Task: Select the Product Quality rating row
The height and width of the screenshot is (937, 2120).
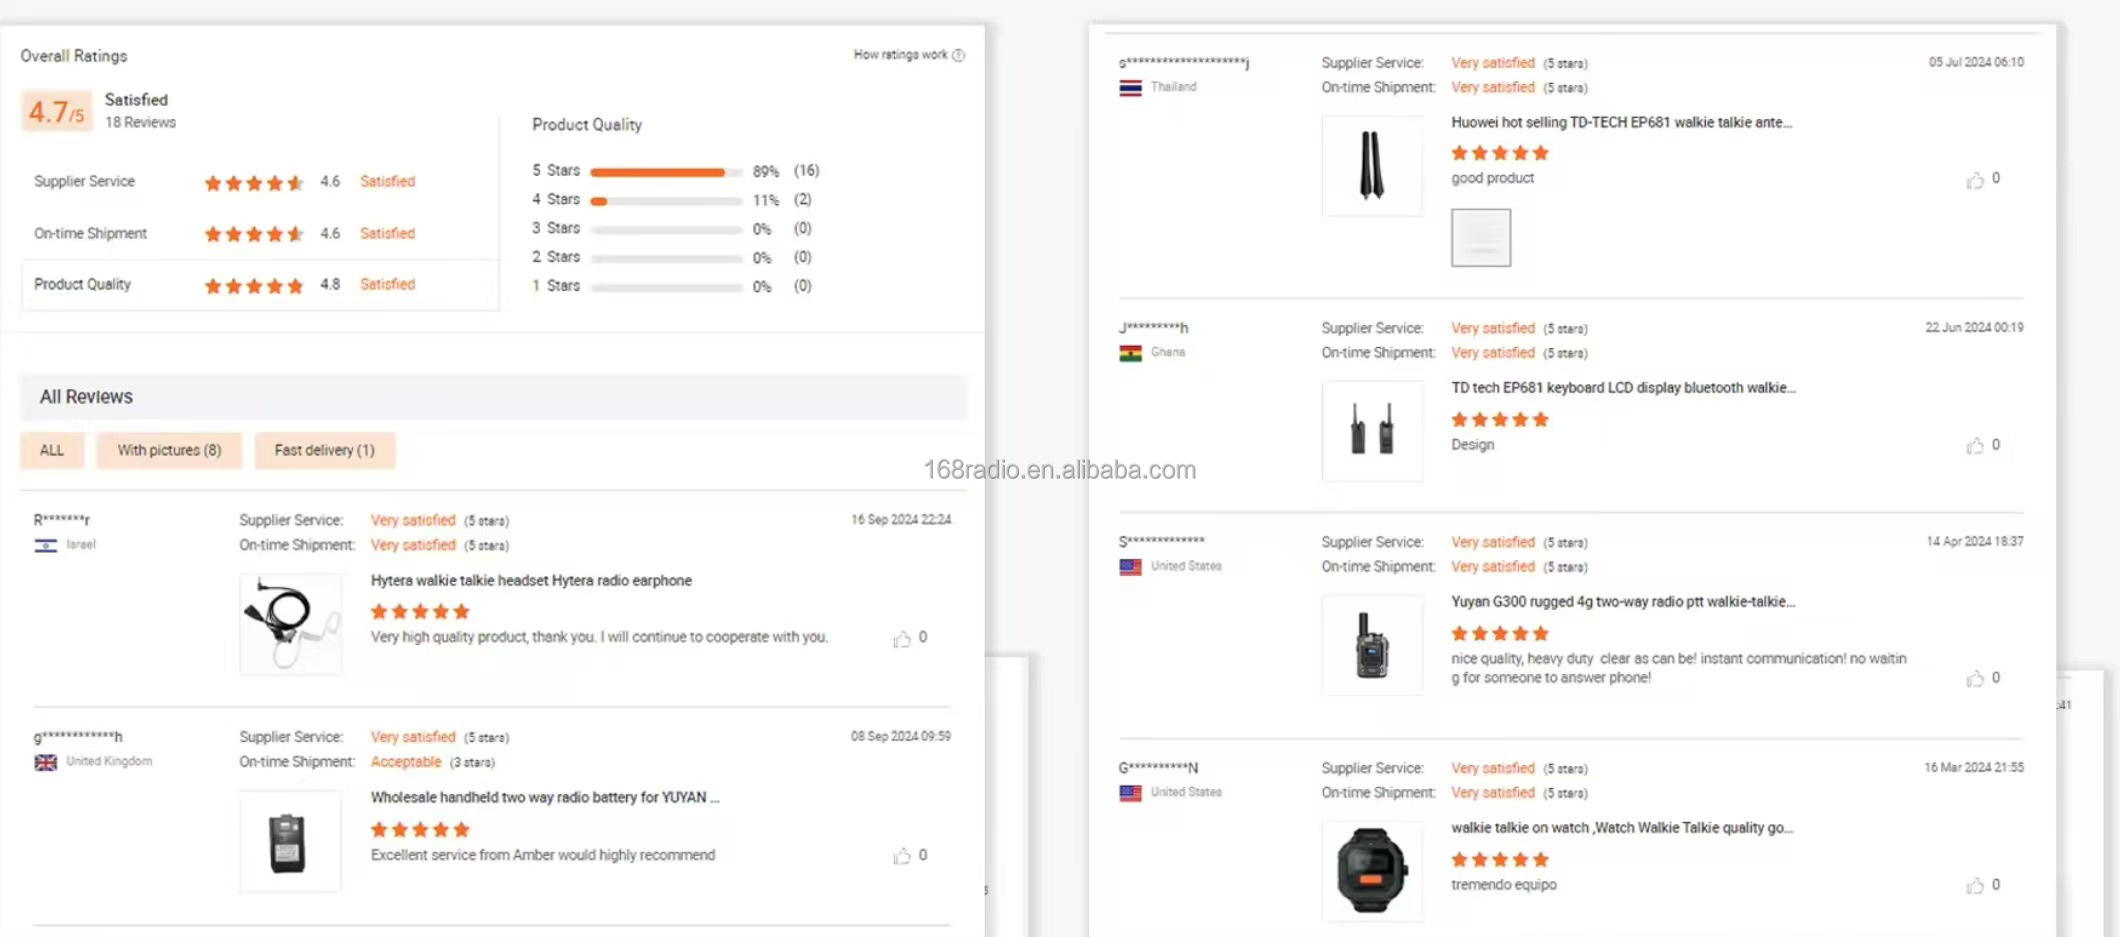Action: (x=81, y=284)
